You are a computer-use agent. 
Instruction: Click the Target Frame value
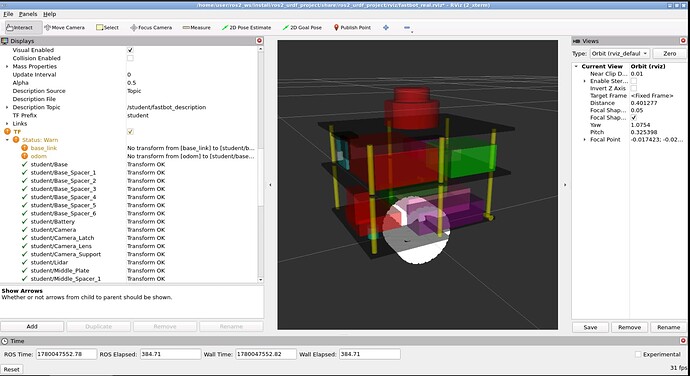pyautogui.click(x=652, y=96)
